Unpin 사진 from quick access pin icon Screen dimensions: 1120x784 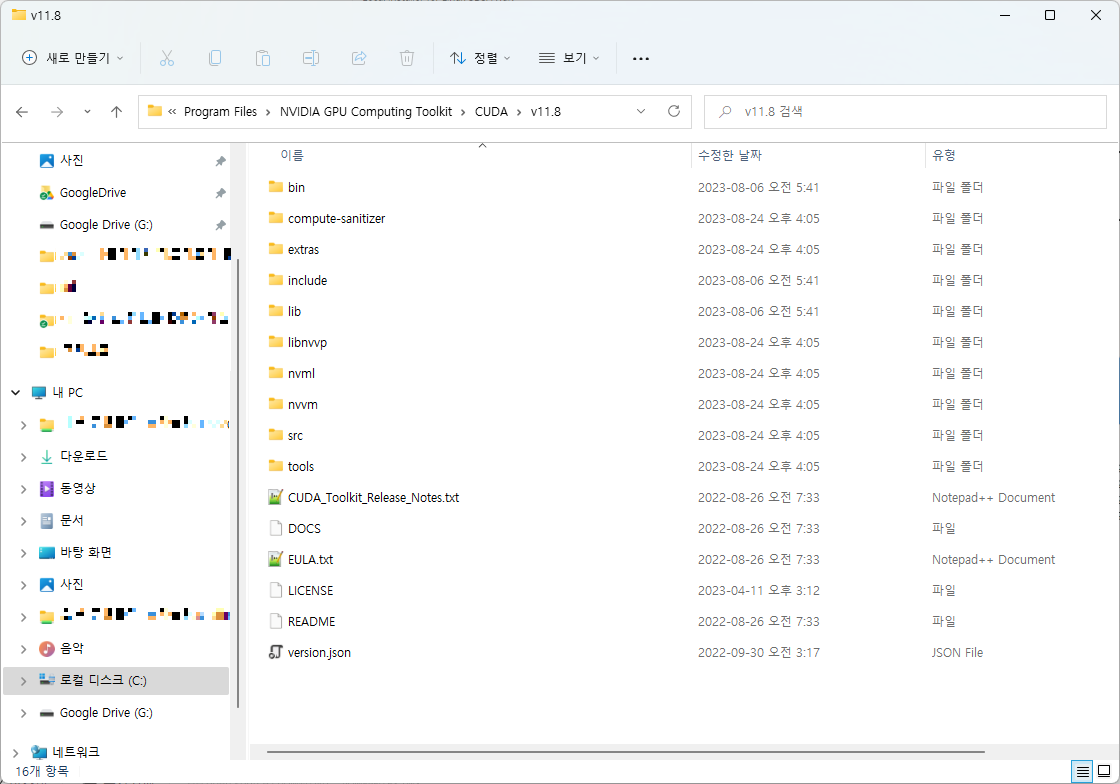pos(221,161)
